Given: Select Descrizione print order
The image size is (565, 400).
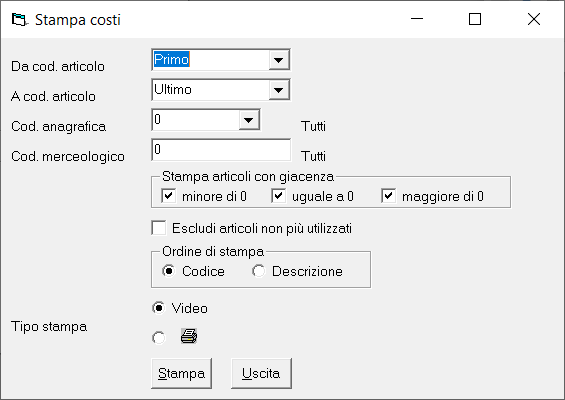Looking at the screenshot, I should [258, 271].
